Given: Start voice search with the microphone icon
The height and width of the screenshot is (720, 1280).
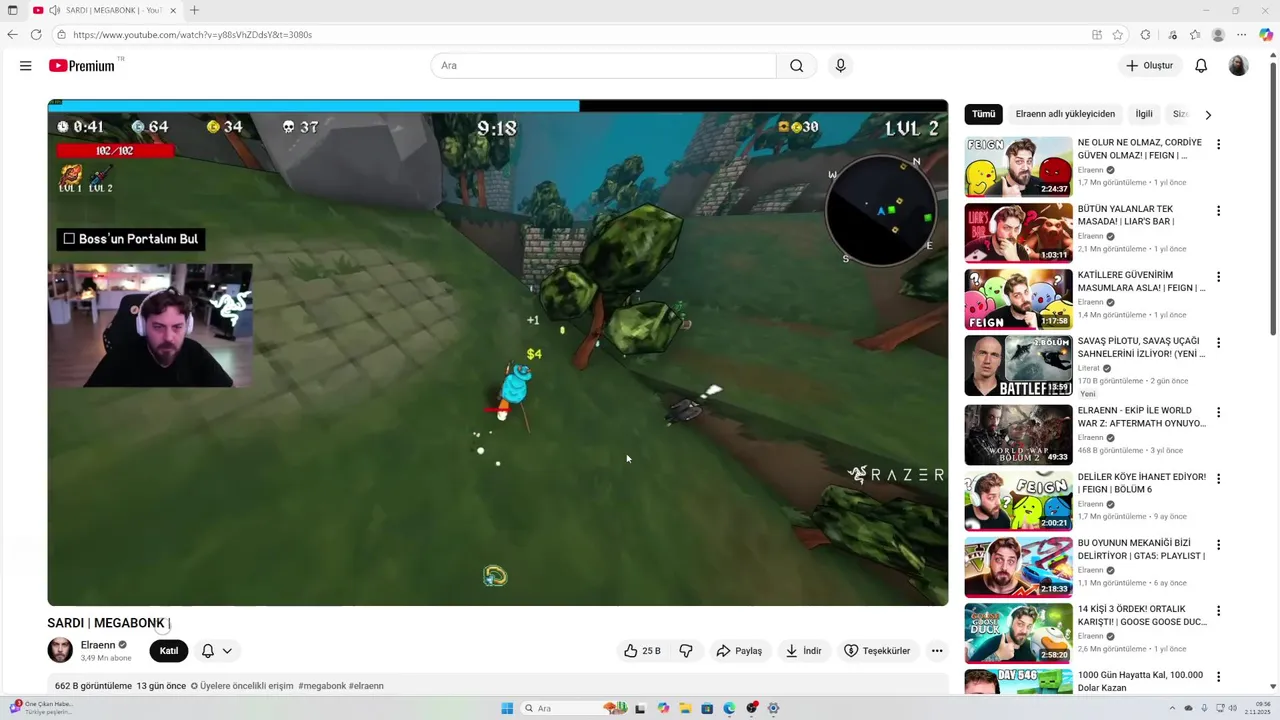Looking at the screenshot, I should coord(840,66).
